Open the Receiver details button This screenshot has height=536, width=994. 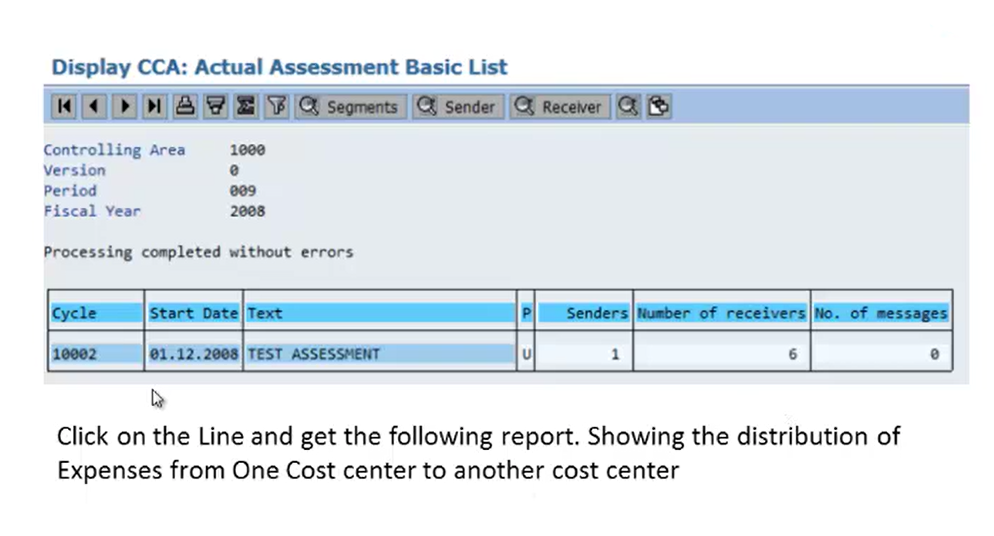click(560, 106)
